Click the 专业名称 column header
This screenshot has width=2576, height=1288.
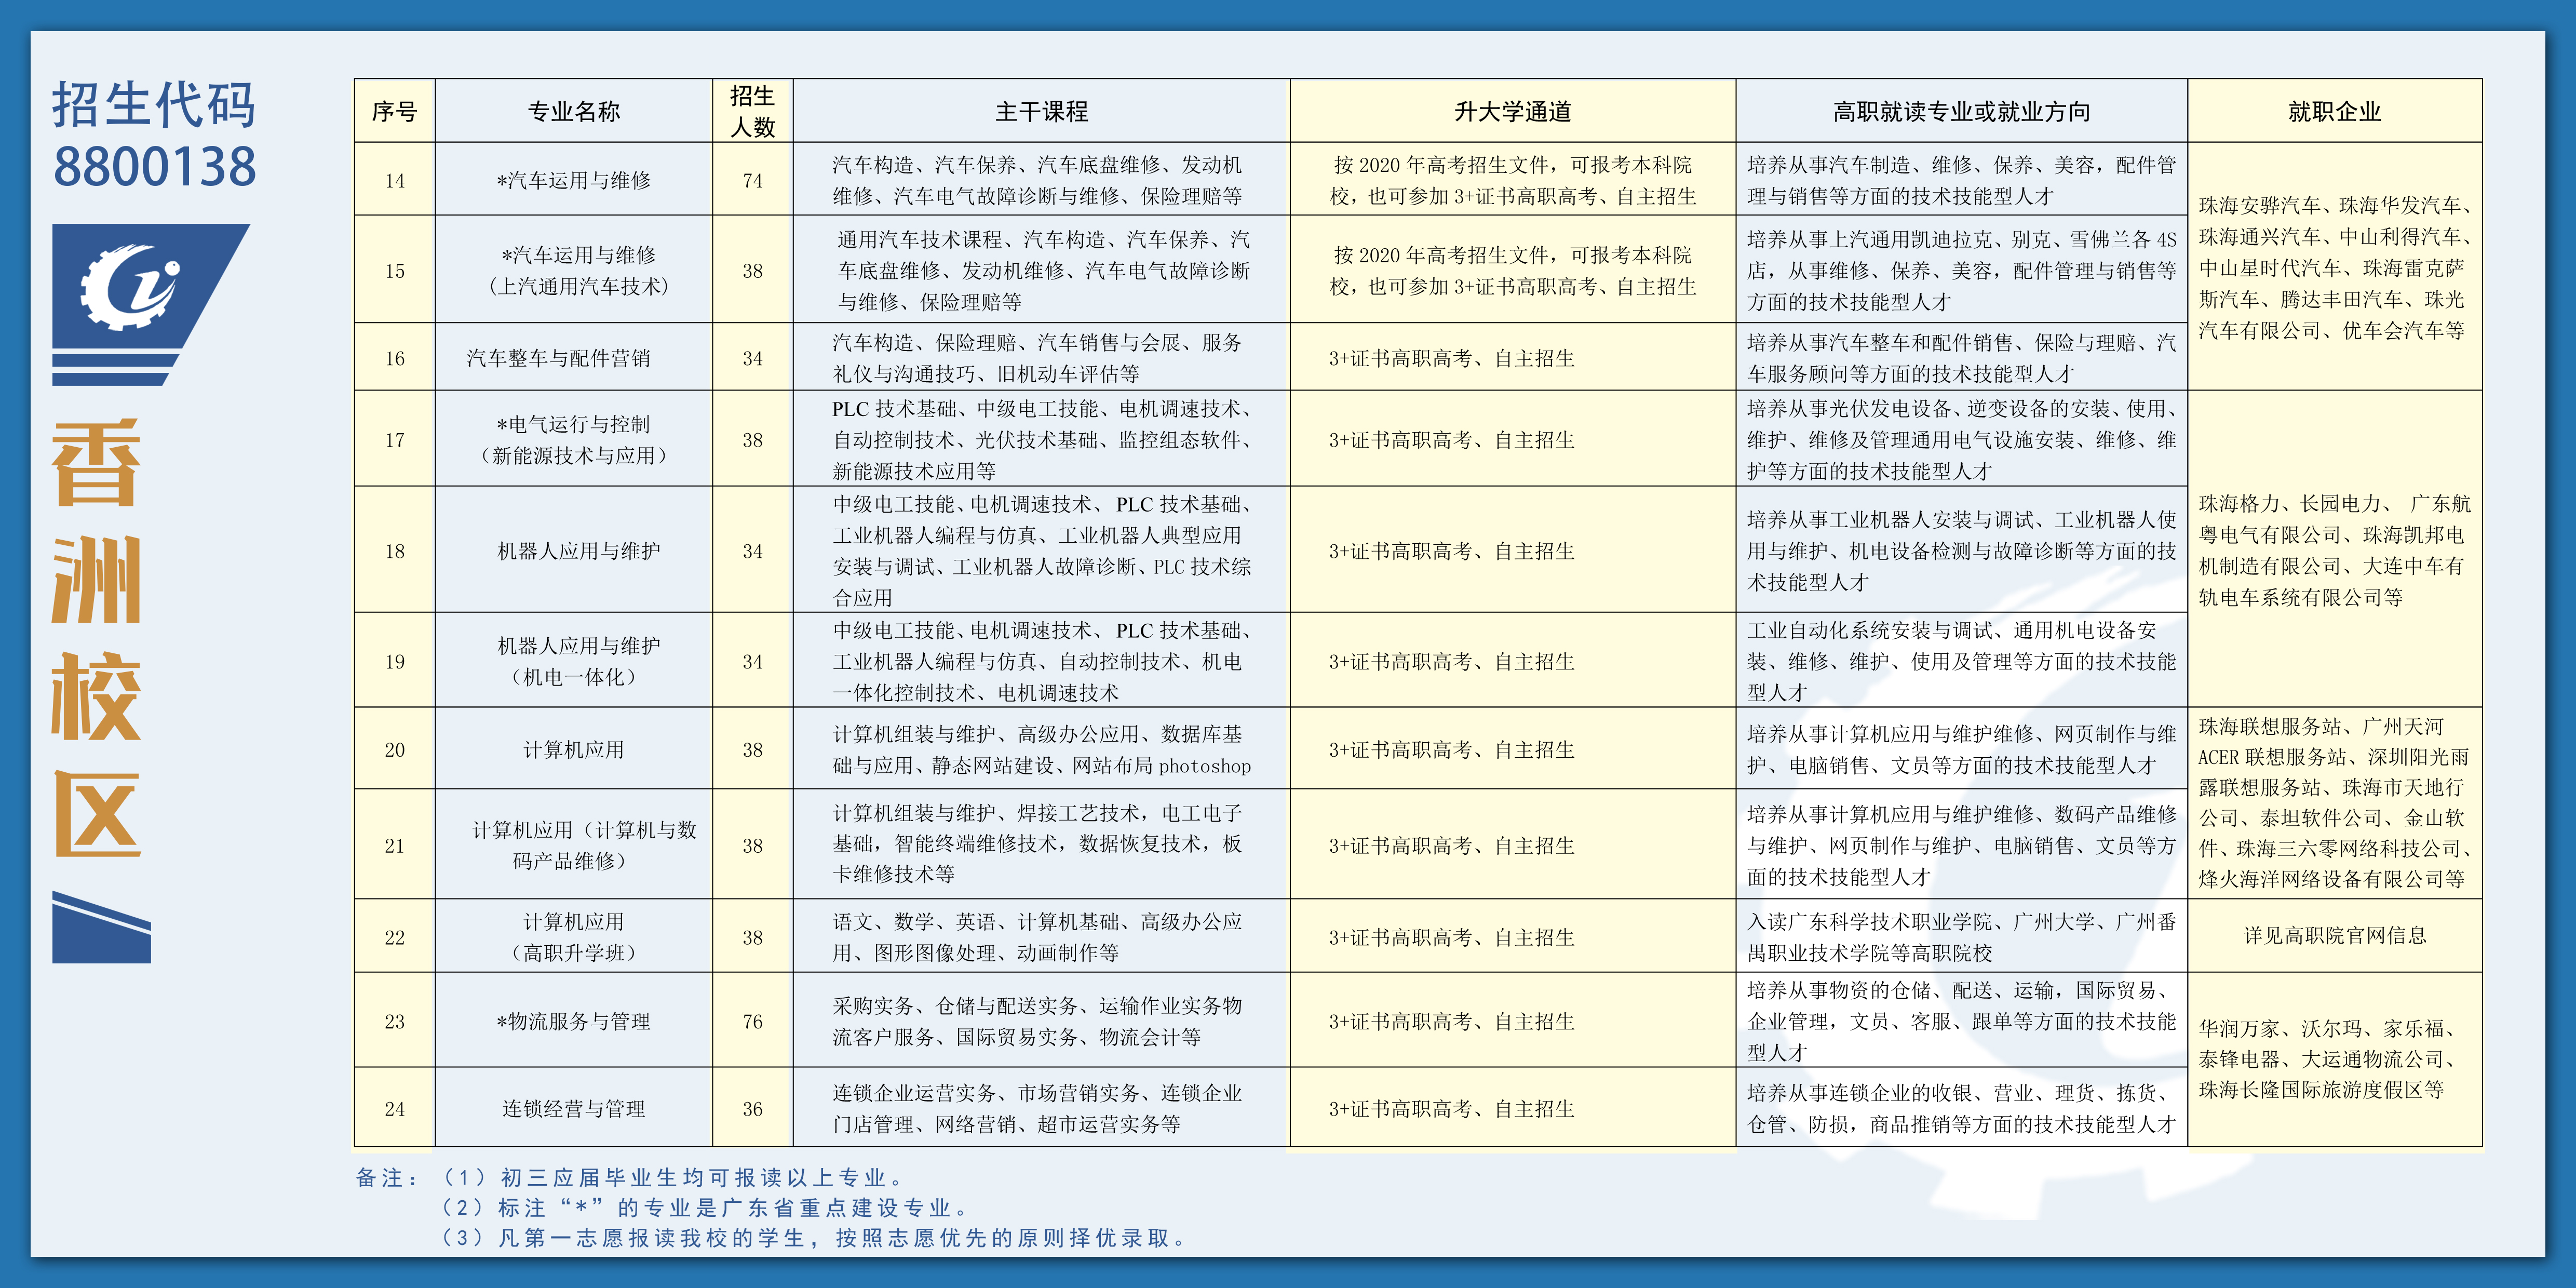[573, 111]
